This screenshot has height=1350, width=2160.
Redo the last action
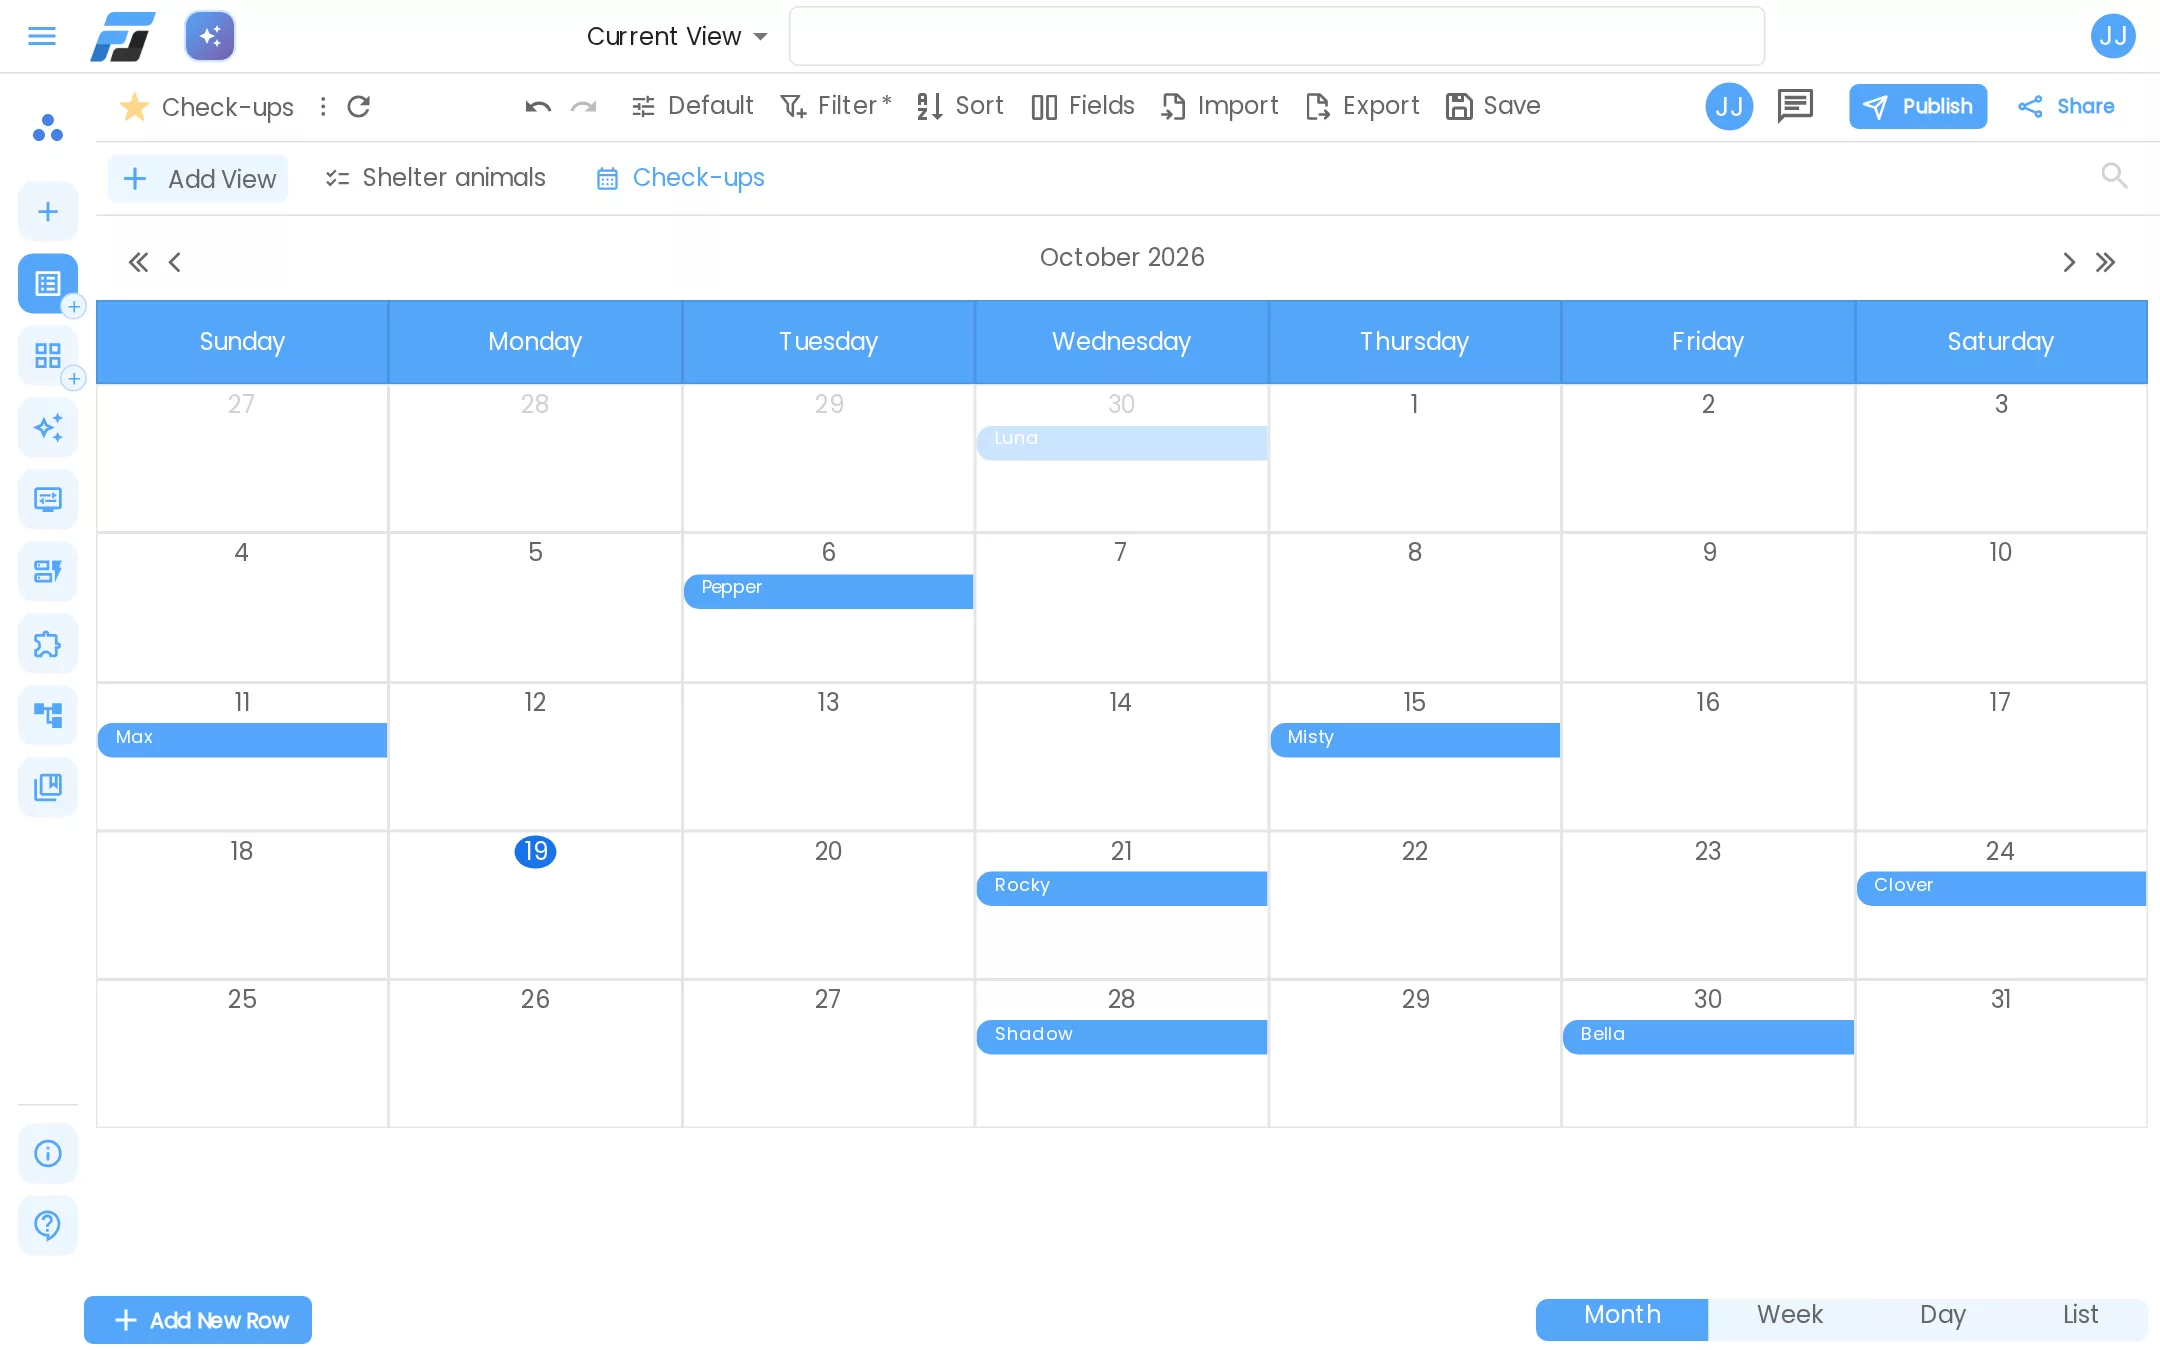pyautogui.click(x=584, y=106)
